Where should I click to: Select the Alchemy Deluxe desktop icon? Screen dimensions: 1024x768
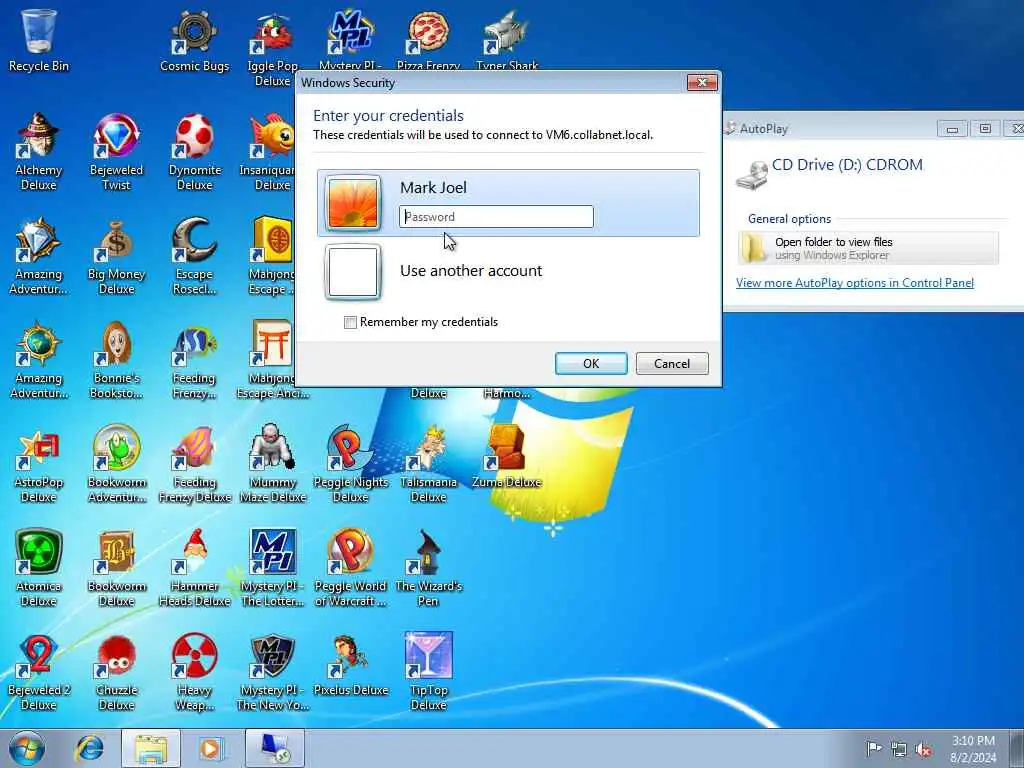[x=39, y=152]
